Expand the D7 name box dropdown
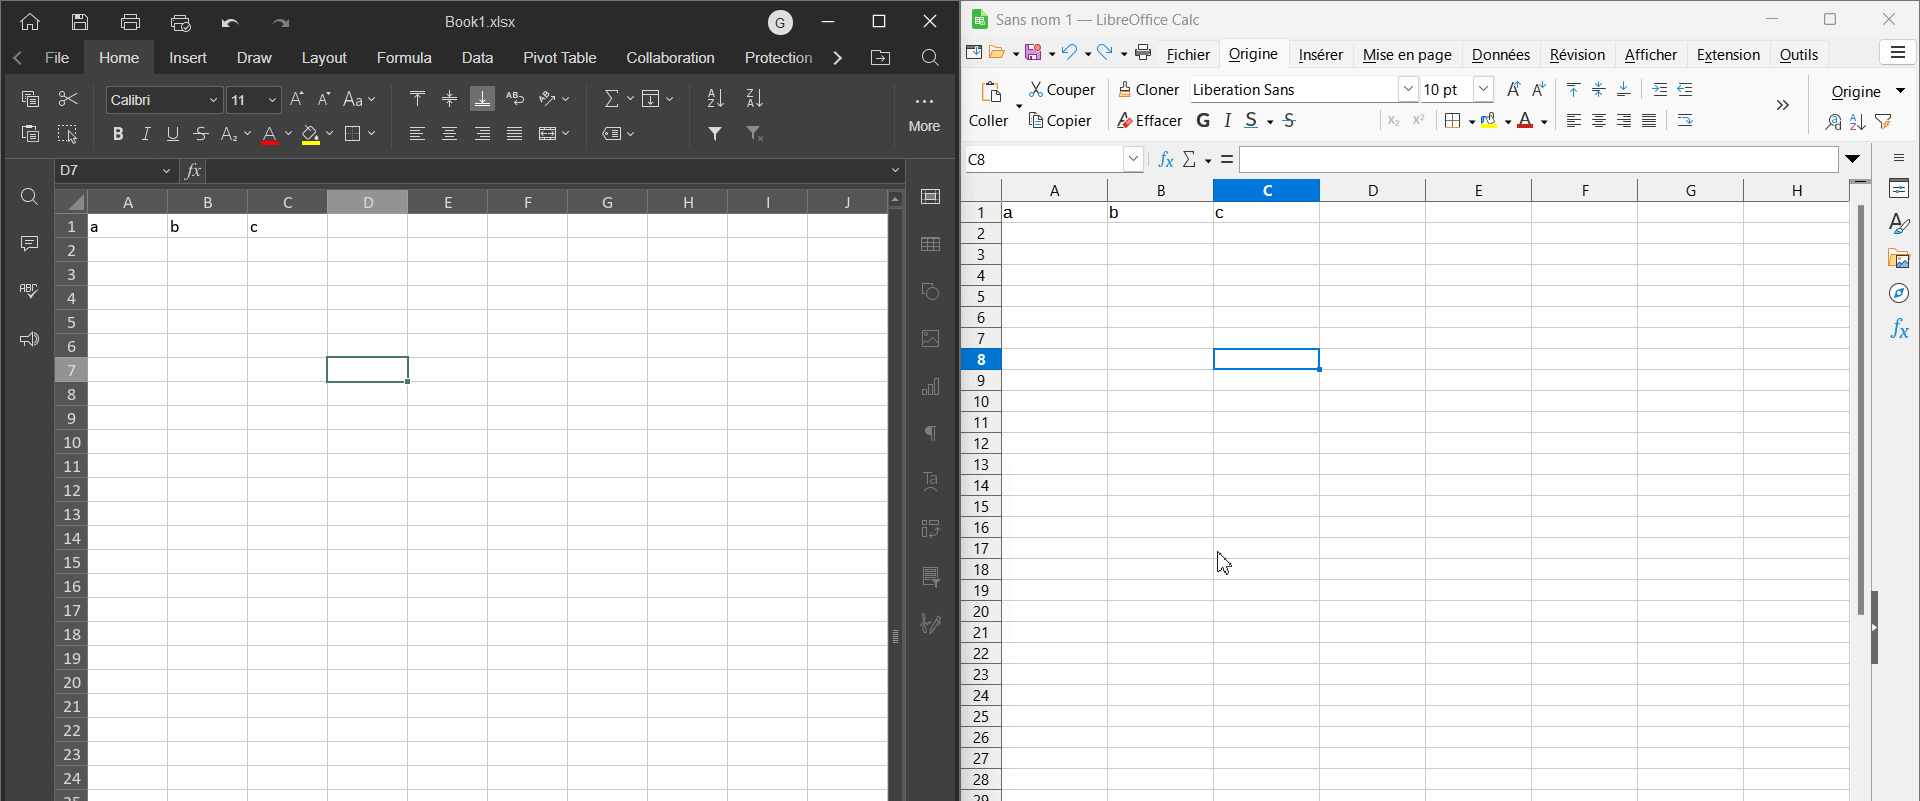The height and width of the screenshot is (801, 1920). (166, 171)
